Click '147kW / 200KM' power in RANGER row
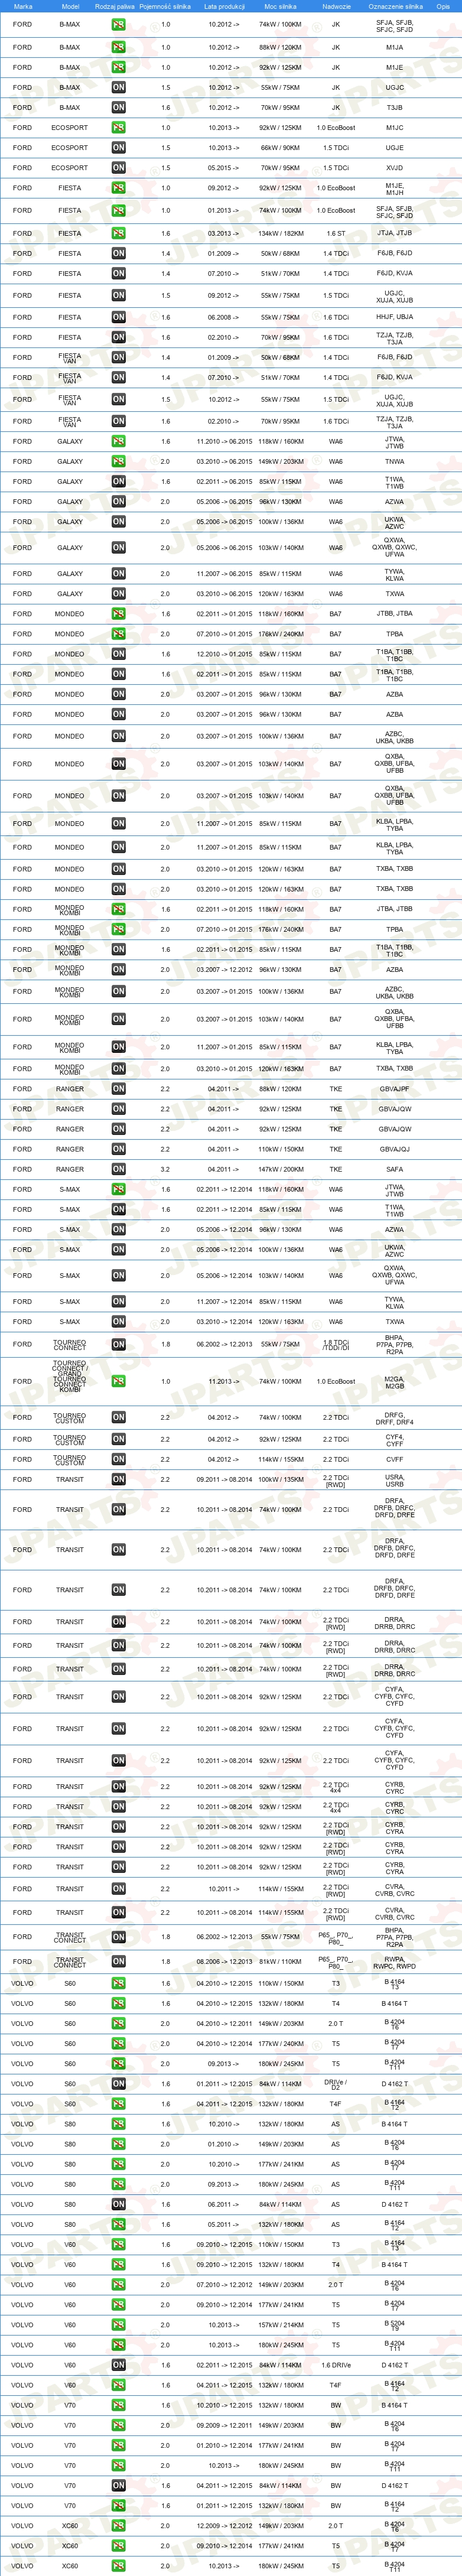Viewport: 462px width, 2576px height. coord(280,1169)
